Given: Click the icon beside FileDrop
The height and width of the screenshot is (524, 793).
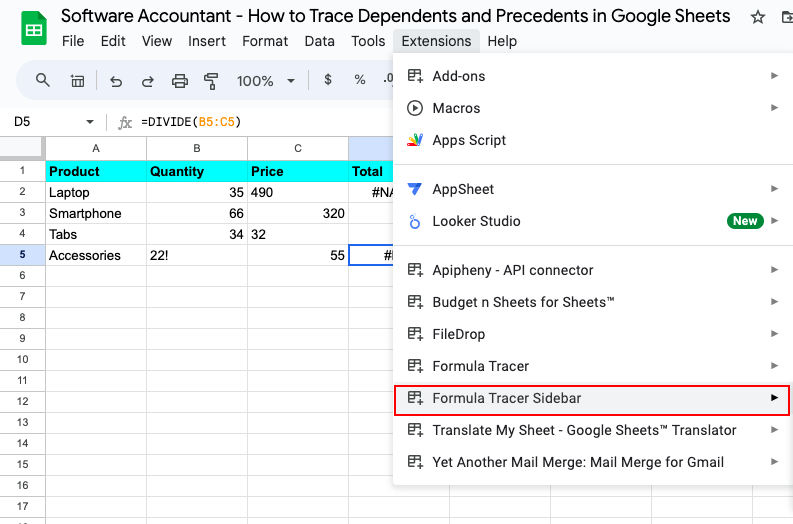Looking at the screenshot, I should click(x=415, y=334).
